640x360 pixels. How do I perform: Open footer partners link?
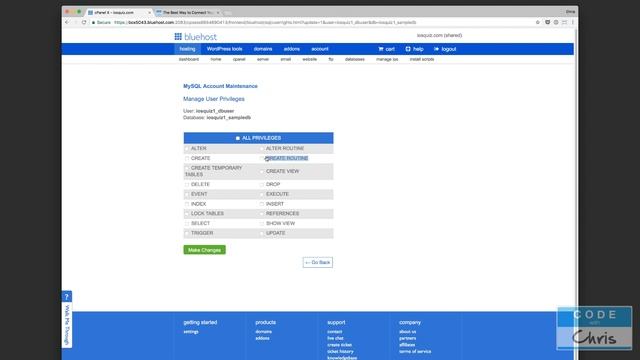pos(408,338)
